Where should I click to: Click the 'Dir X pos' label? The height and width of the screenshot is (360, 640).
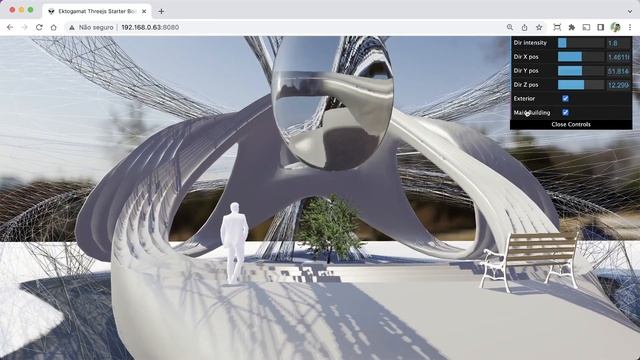coord(526,57)
